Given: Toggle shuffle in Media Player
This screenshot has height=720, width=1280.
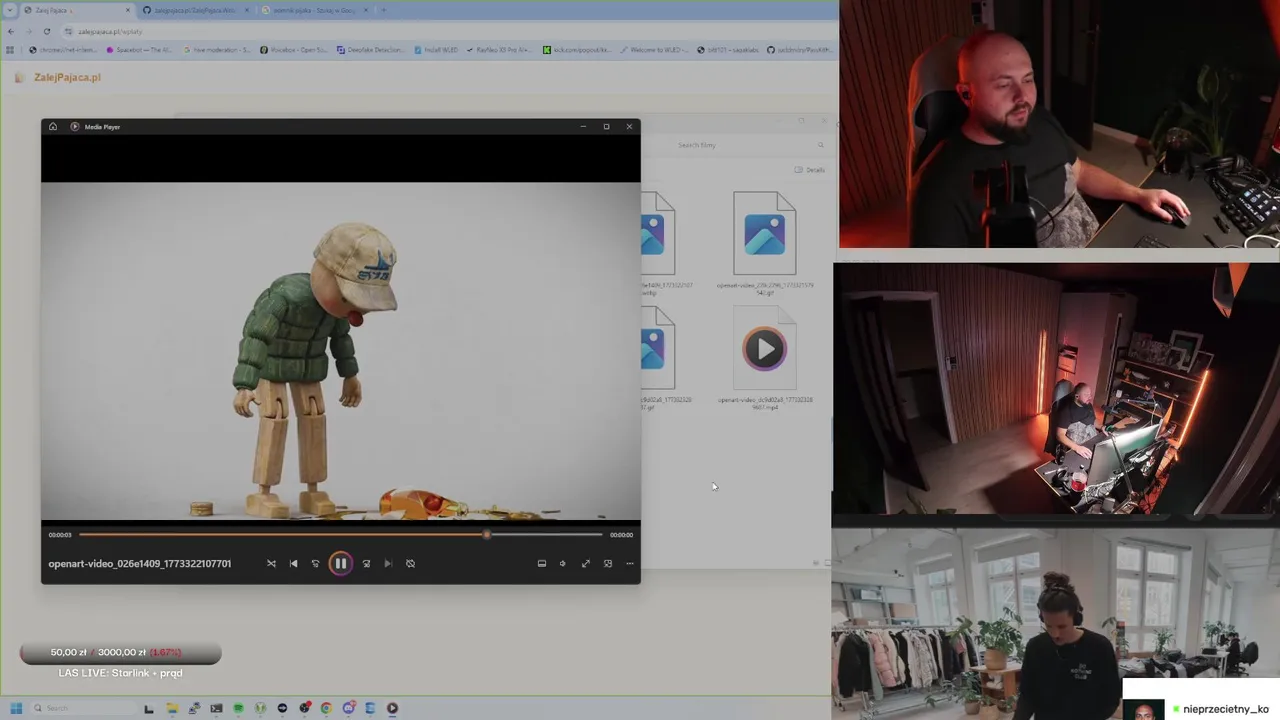Looking at the screenshot, I should tap(271, 564).
